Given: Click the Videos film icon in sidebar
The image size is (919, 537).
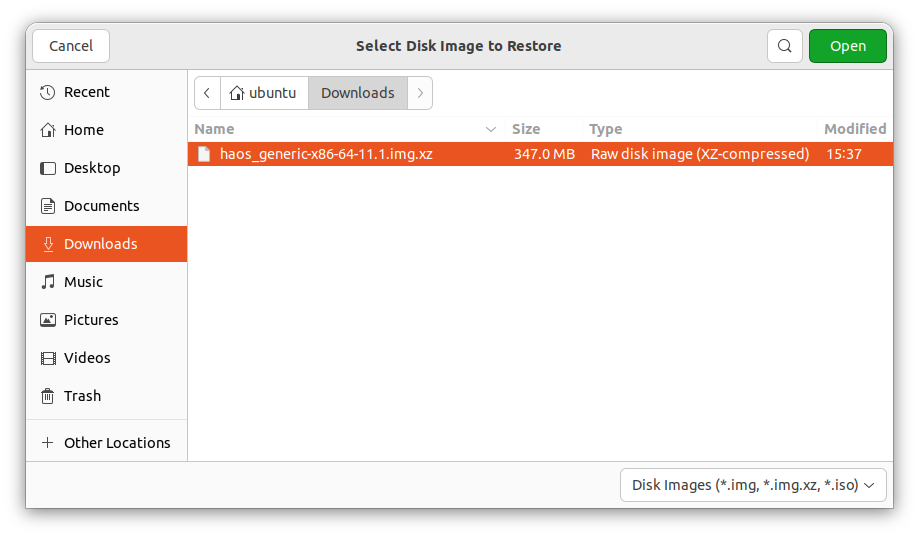Looking at the screenshot, I should click(x=47, y=358).
